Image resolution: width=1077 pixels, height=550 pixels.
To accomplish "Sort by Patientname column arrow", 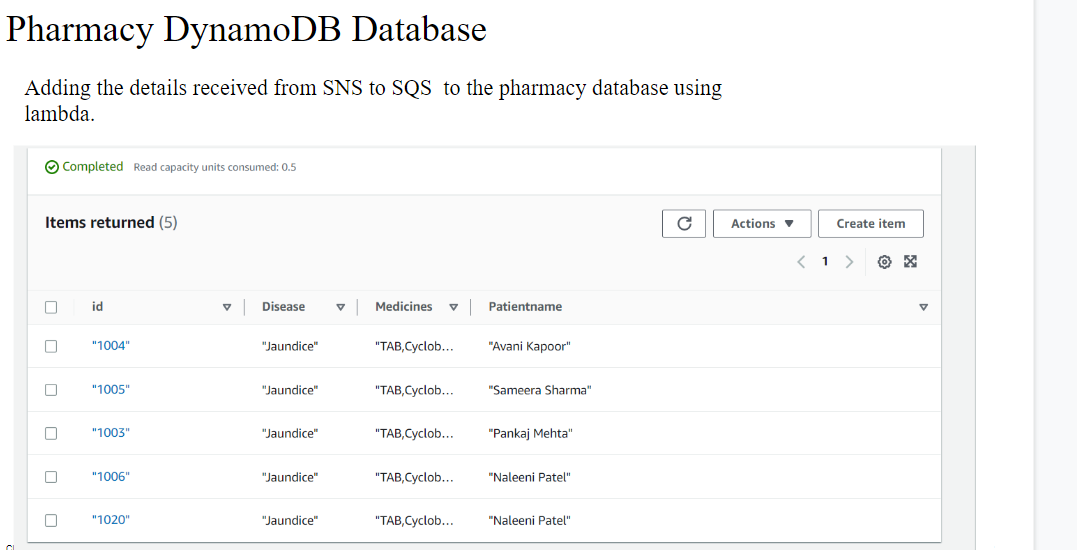I will click(923, 308).
